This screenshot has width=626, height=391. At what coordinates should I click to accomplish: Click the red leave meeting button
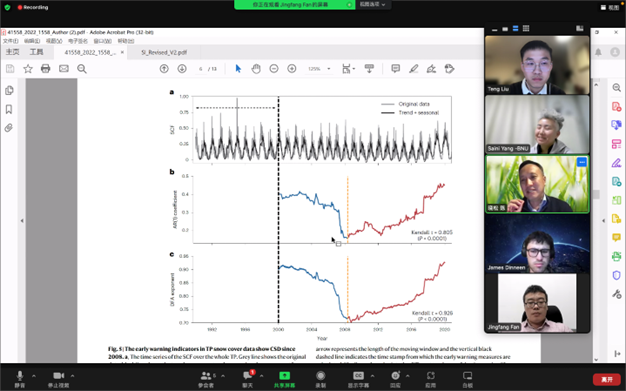pyautogui.click(x=607, y=379)
